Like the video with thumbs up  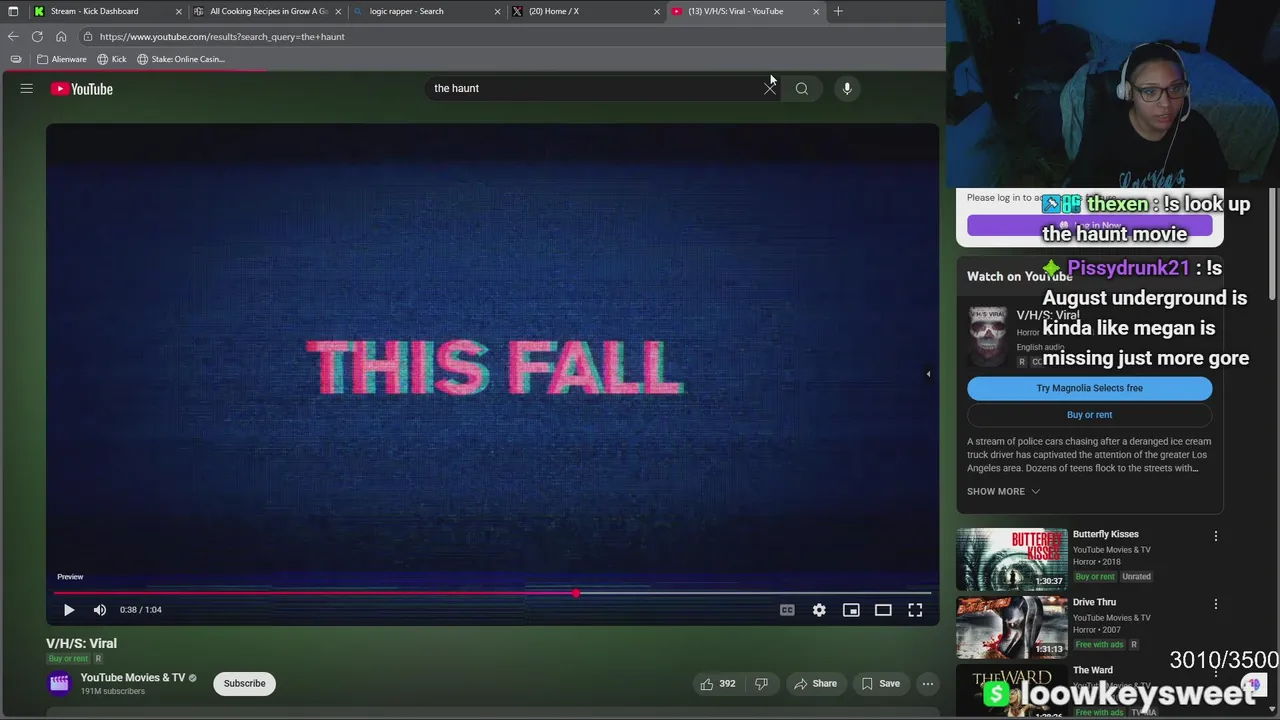pyautogui.click(x=718, y=684)
